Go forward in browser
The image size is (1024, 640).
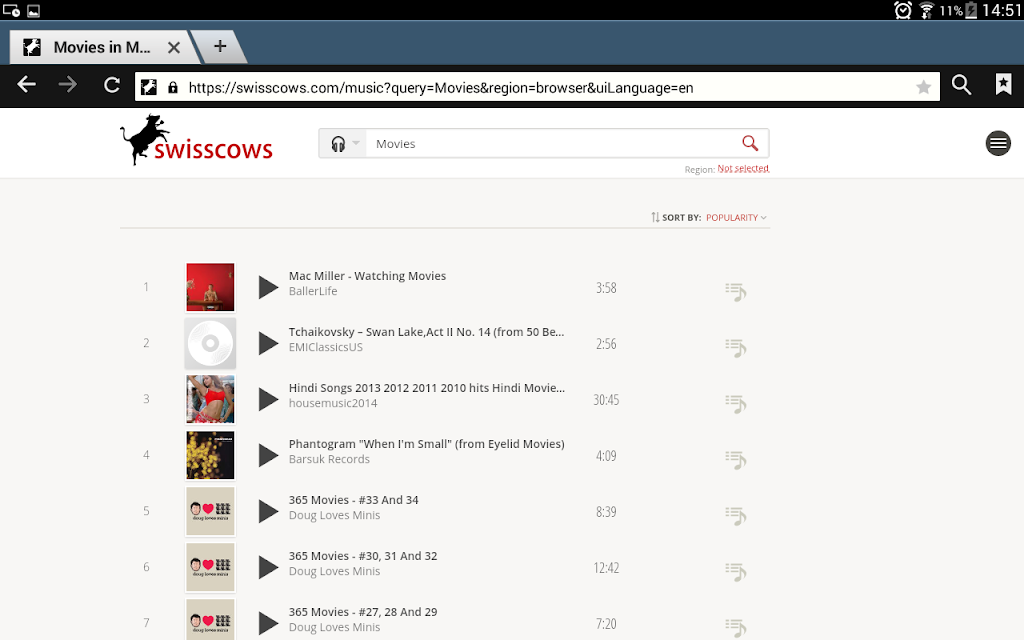(x=67, y=85)
